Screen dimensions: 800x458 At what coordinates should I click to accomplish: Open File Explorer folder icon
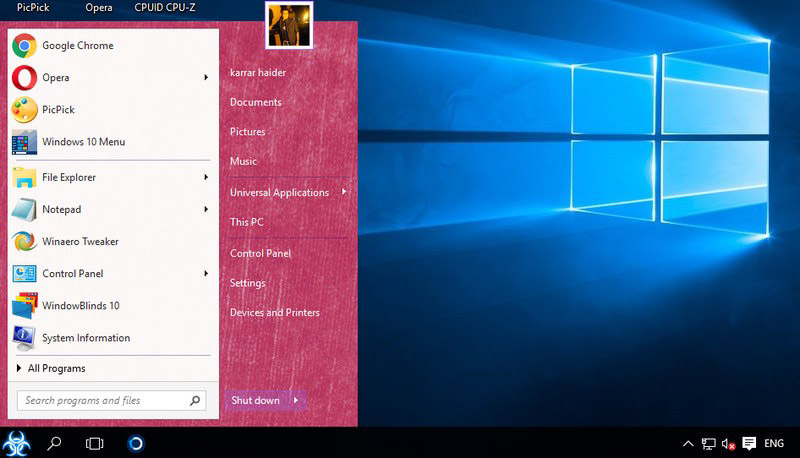tap(24, 177)
